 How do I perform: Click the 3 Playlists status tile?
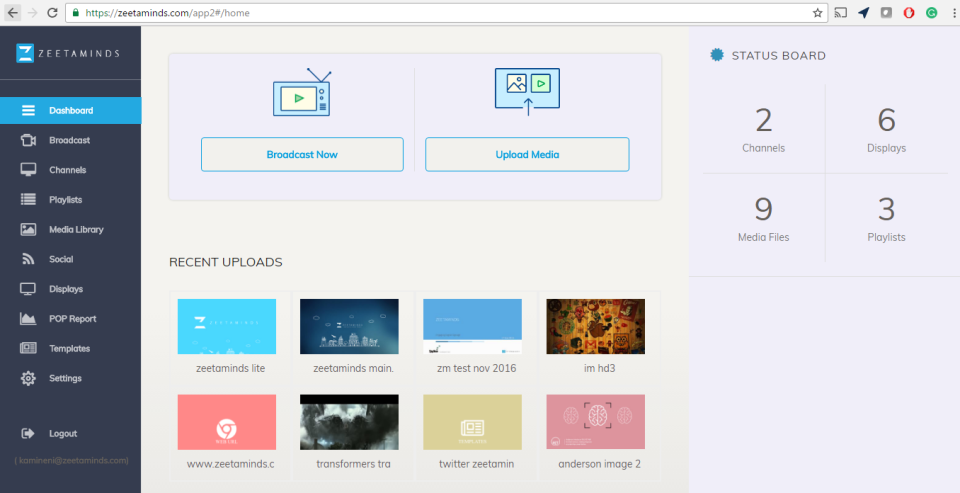tap(886, 219)
